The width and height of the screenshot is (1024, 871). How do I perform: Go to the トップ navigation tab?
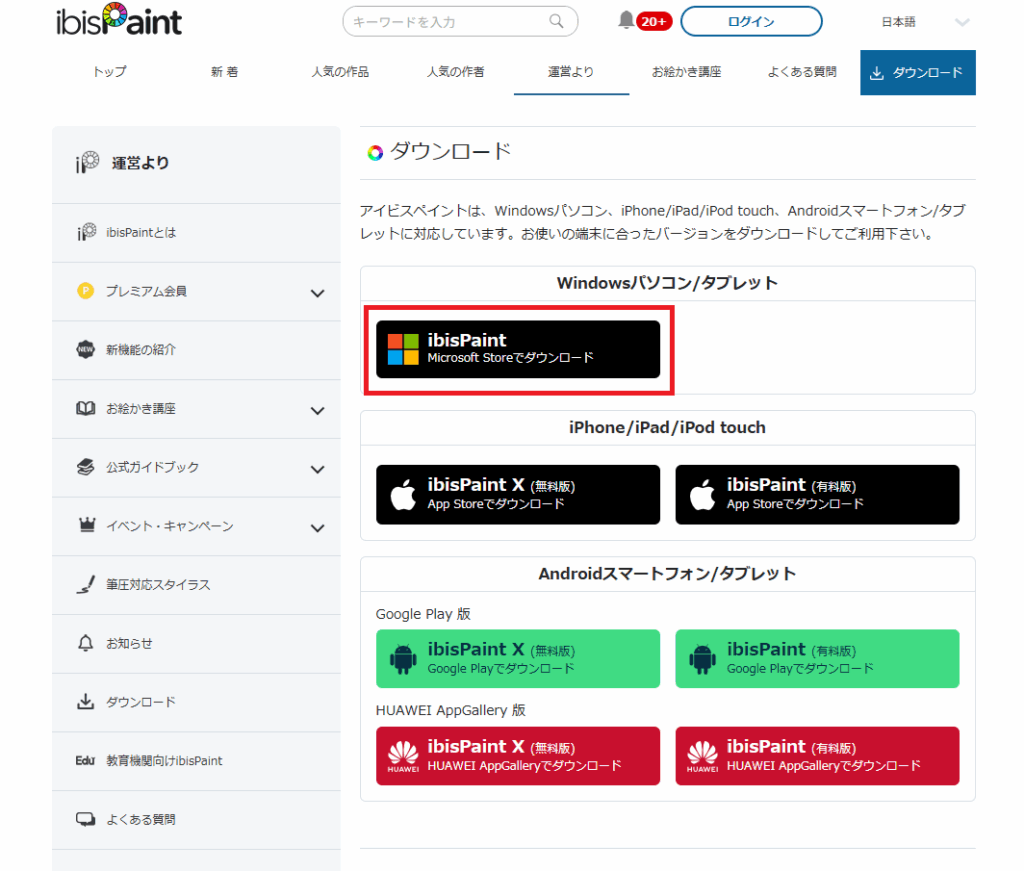point(109,72)
